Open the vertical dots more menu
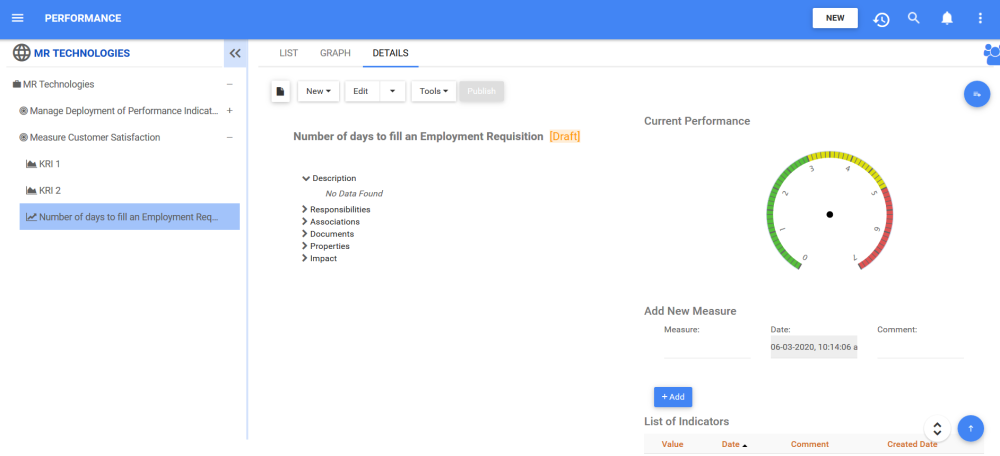The height and width of the screenshot is (456, 1000). click(980, 18)
